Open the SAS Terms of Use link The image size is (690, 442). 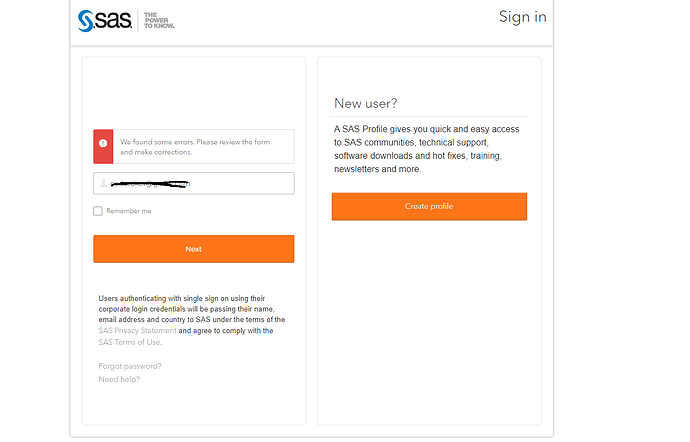pos(129,342)
